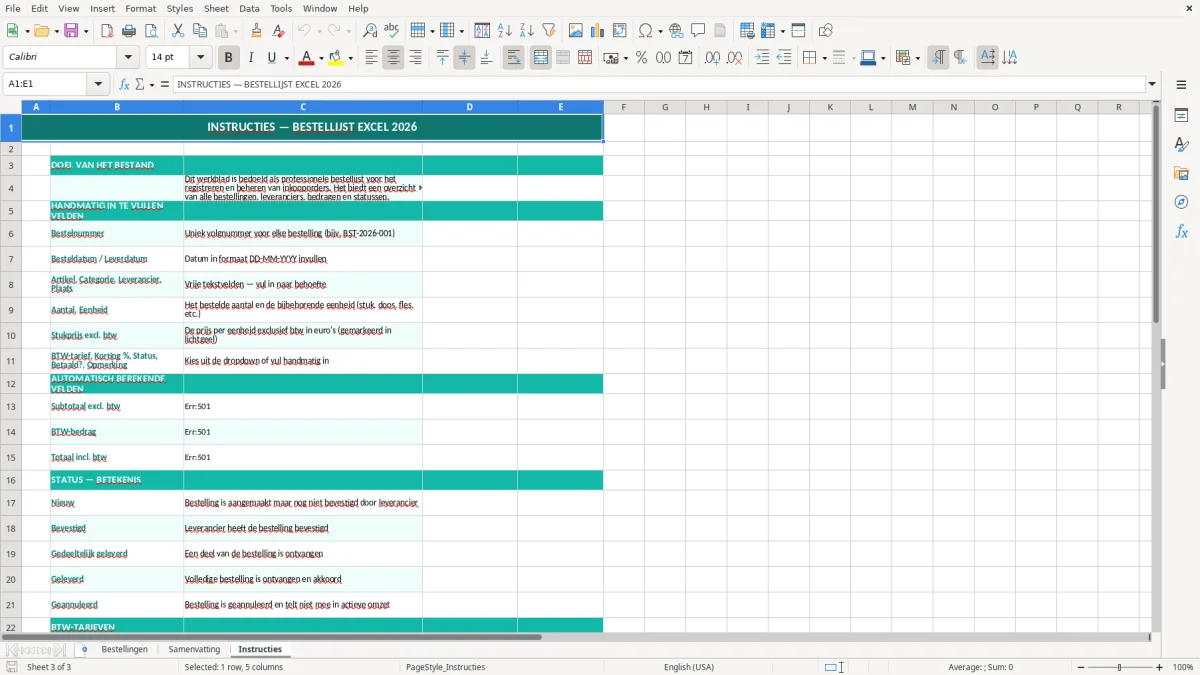
Task: Click the Insert Chart icon
Action: click(x=597, y=31)
